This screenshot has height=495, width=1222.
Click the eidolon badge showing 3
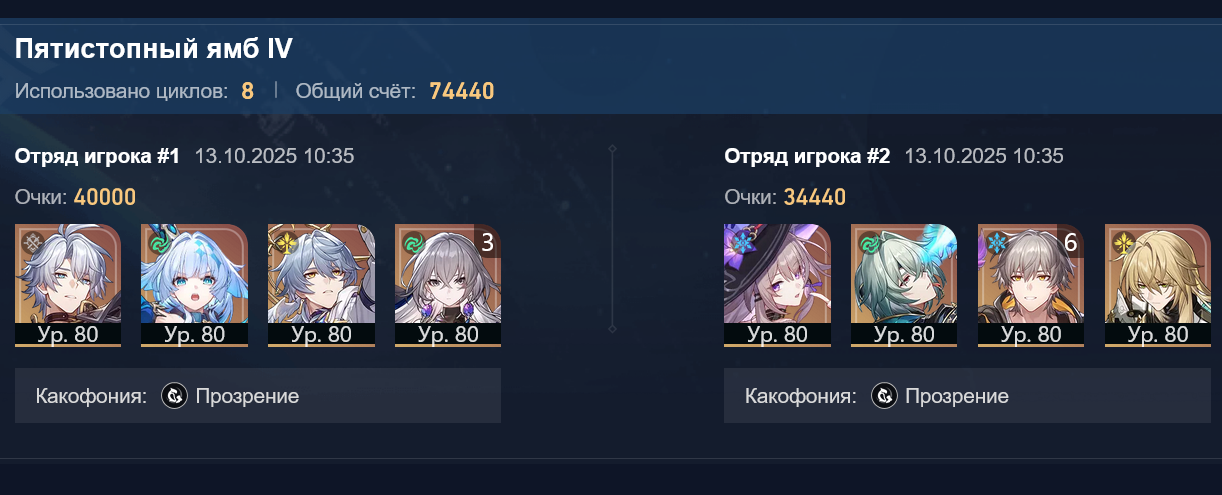click(x=487, y=242)
